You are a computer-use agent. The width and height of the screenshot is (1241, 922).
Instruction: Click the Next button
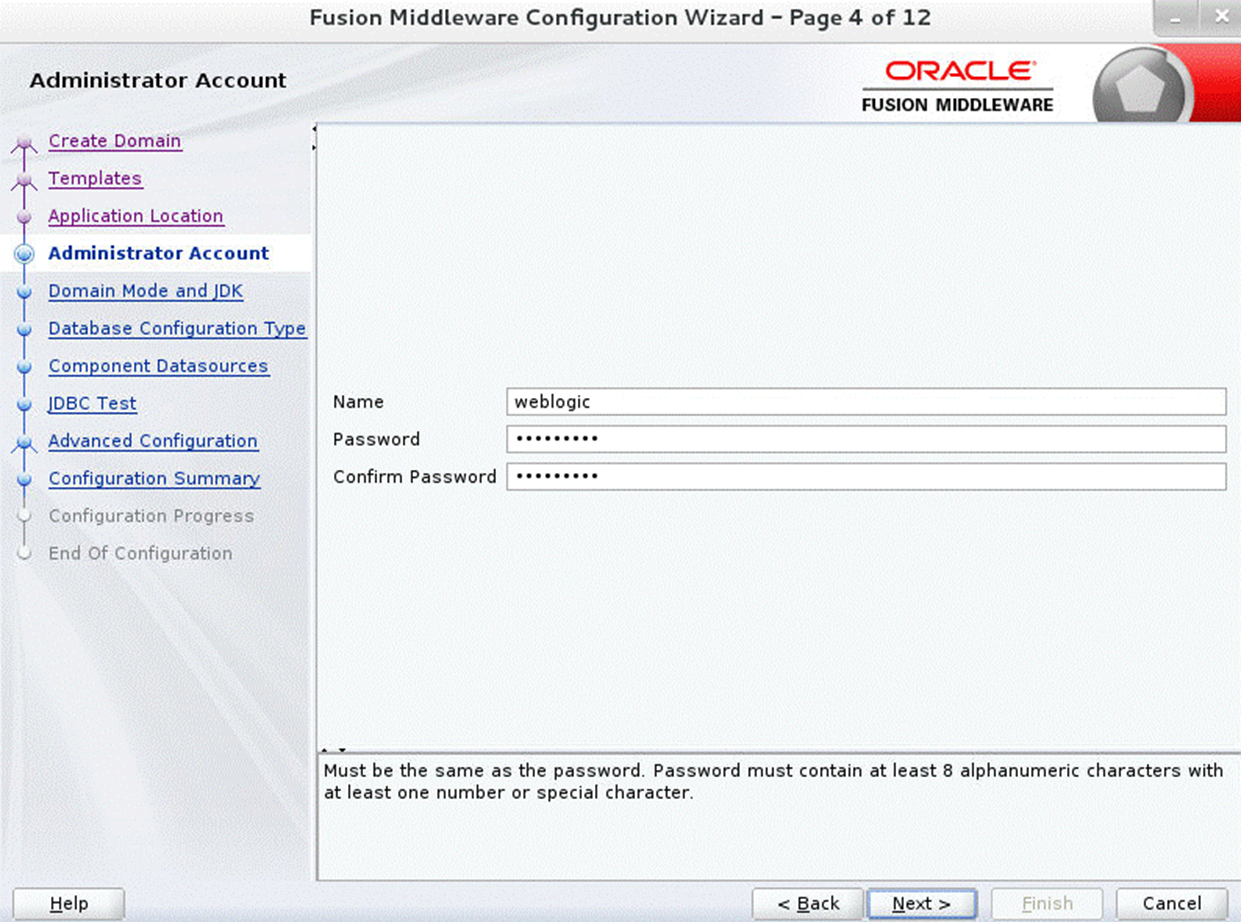920,903
